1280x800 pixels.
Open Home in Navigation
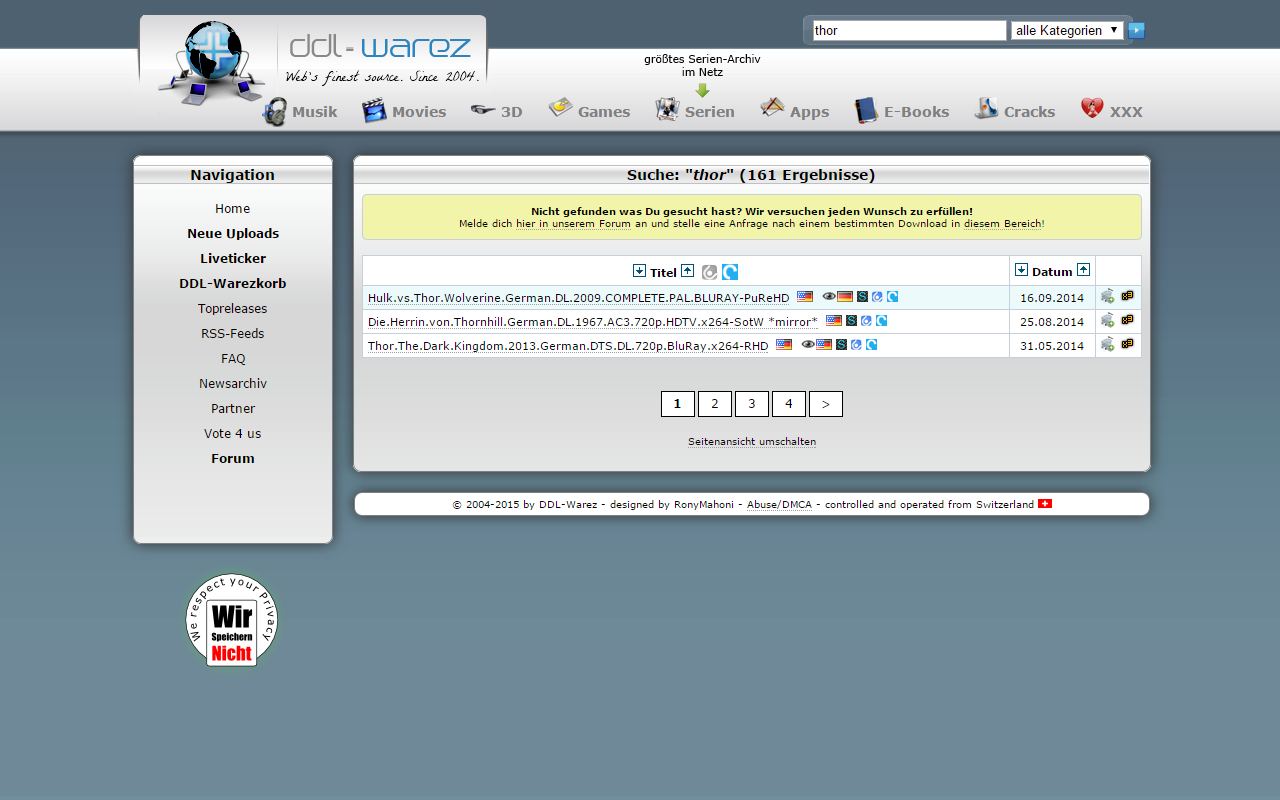233,209
